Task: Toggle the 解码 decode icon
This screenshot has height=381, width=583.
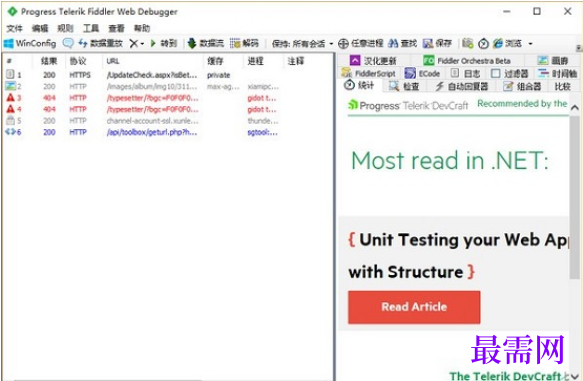Action: tap(235, 43)
